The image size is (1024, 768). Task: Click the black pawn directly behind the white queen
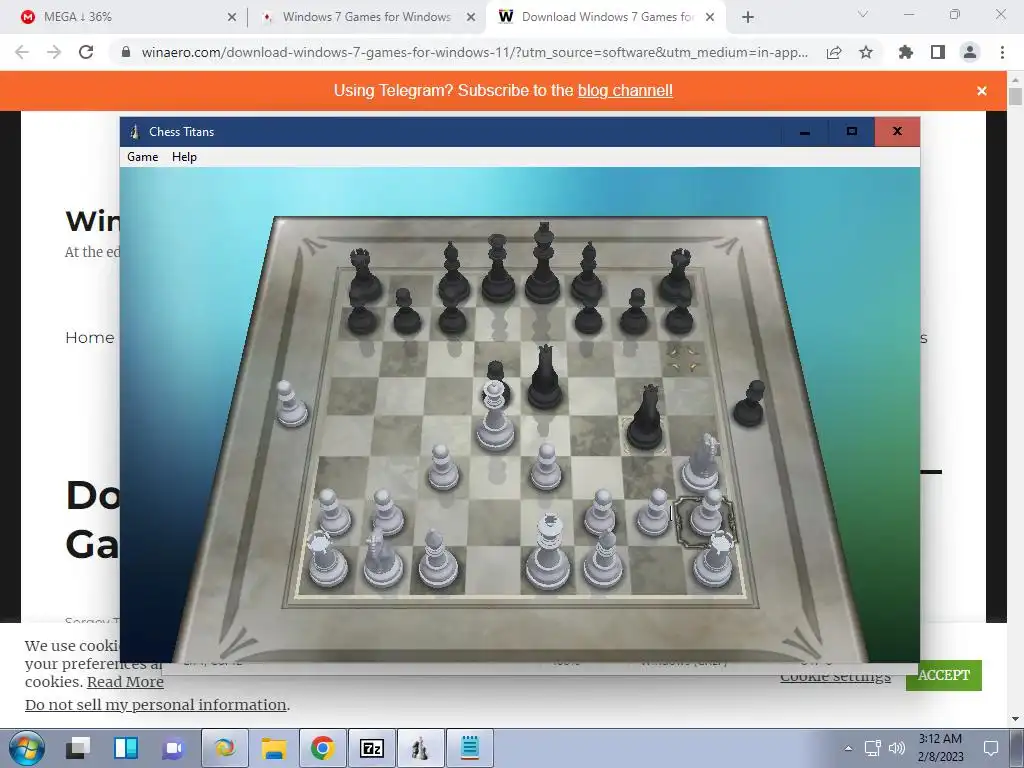pos(496,374)
